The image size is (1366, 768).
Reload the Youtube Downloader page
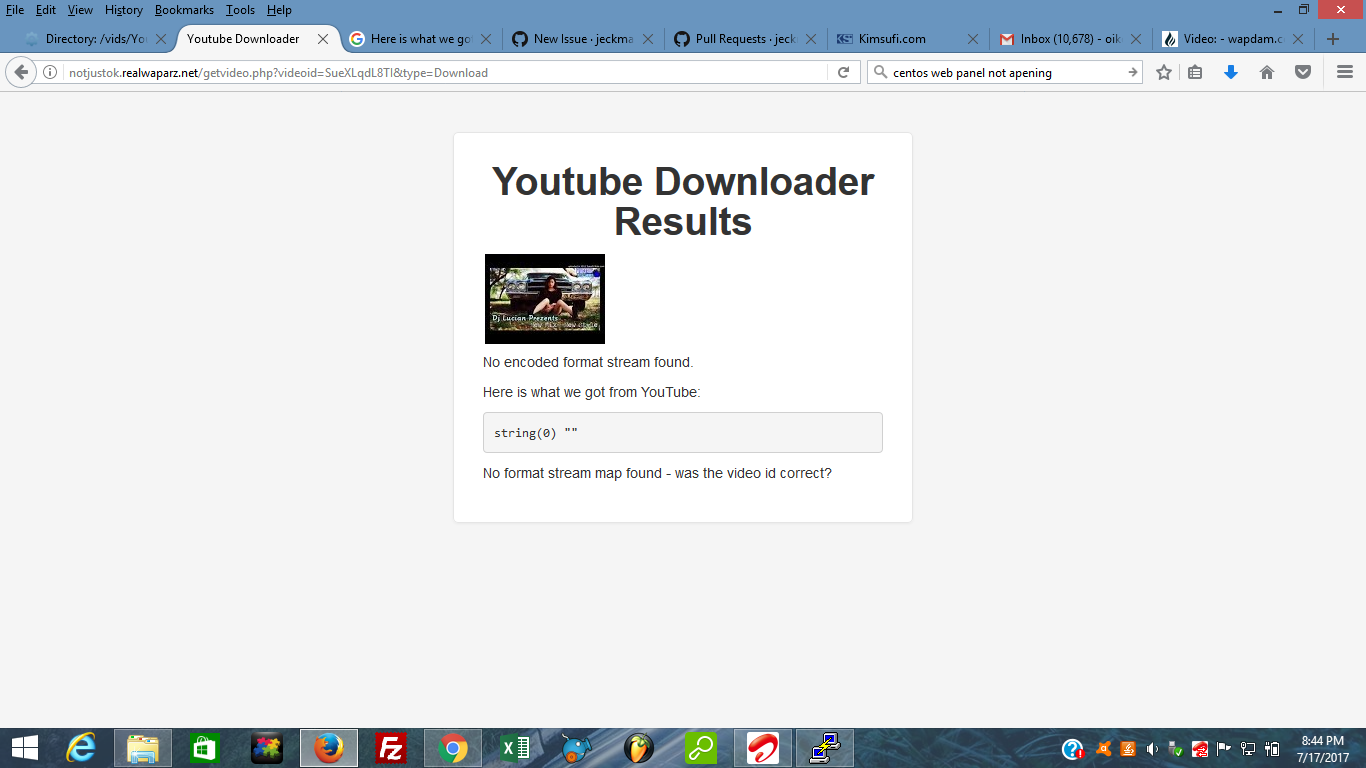click(843, 72)
